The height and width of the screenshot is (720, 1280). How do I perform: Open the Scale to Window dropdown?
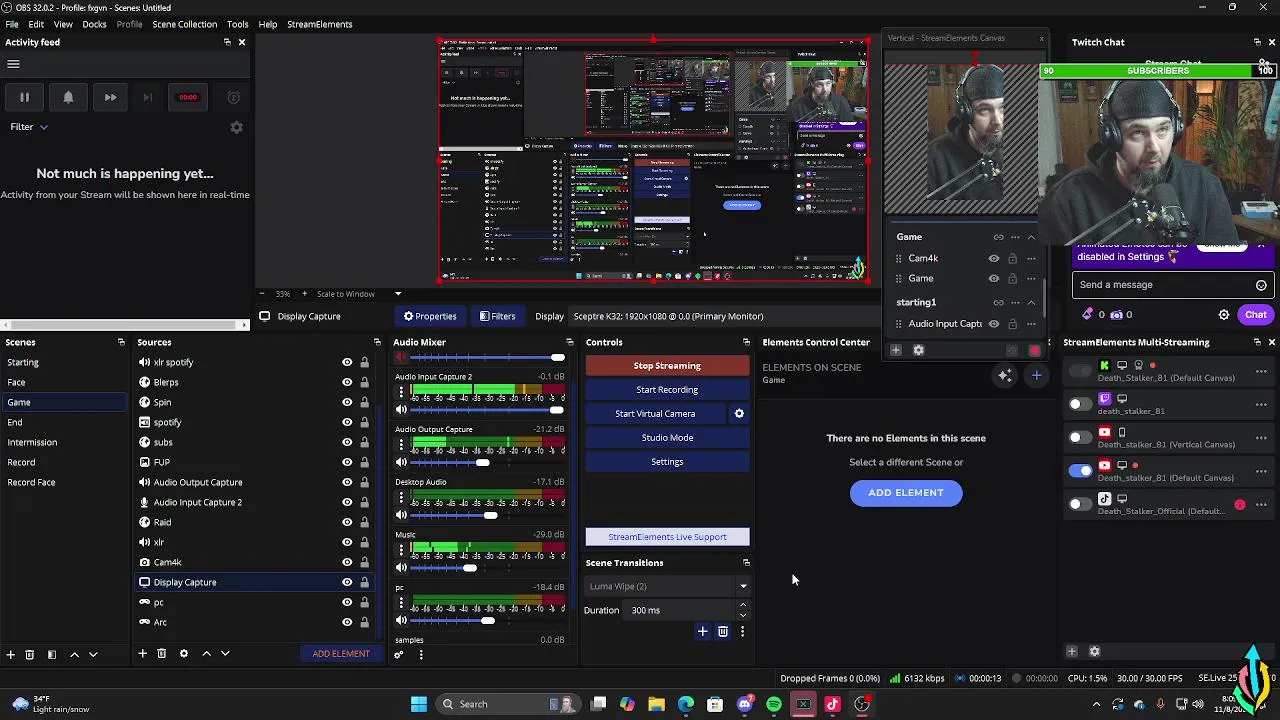click(x=398, y=294)
